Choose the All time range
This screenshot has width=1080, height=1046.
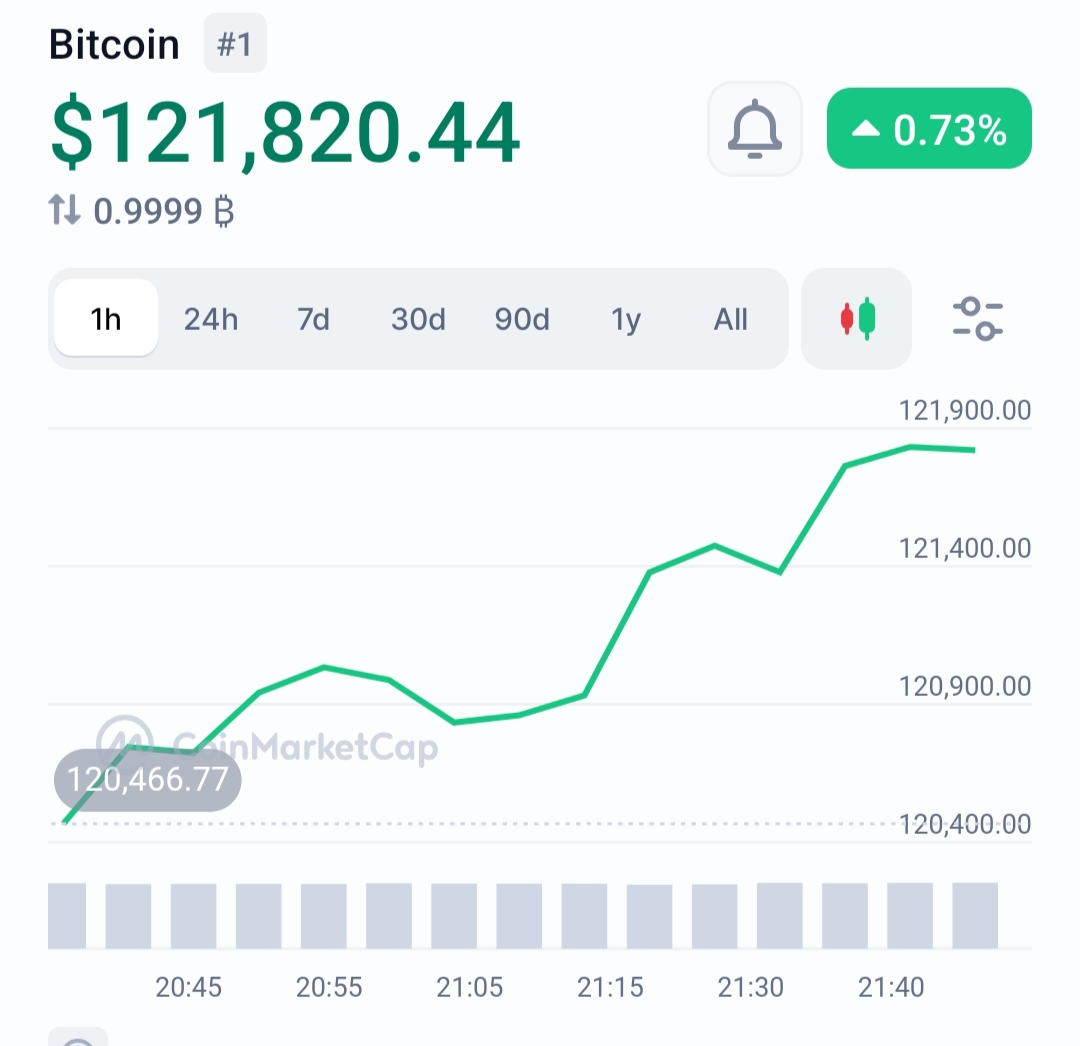point(730,319)
